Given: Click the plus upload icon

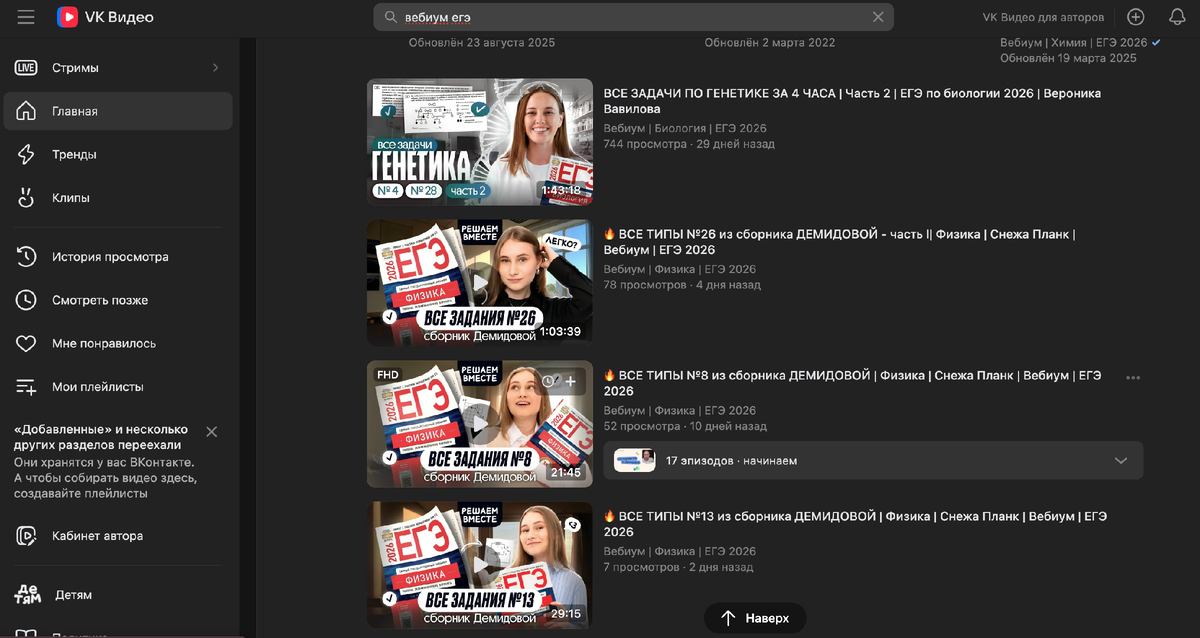Looking at the screenshot, I should pyautogui.click(x=1136, y=17).
